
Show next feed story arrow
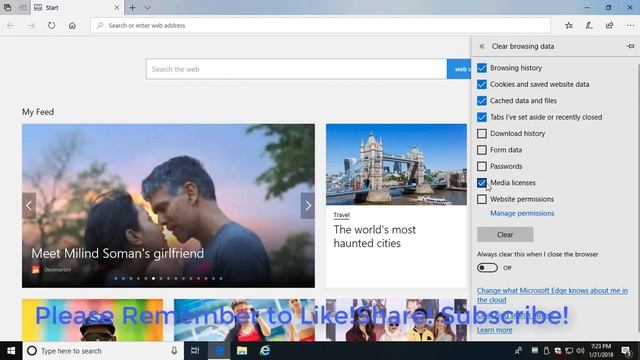pos(308,206)
